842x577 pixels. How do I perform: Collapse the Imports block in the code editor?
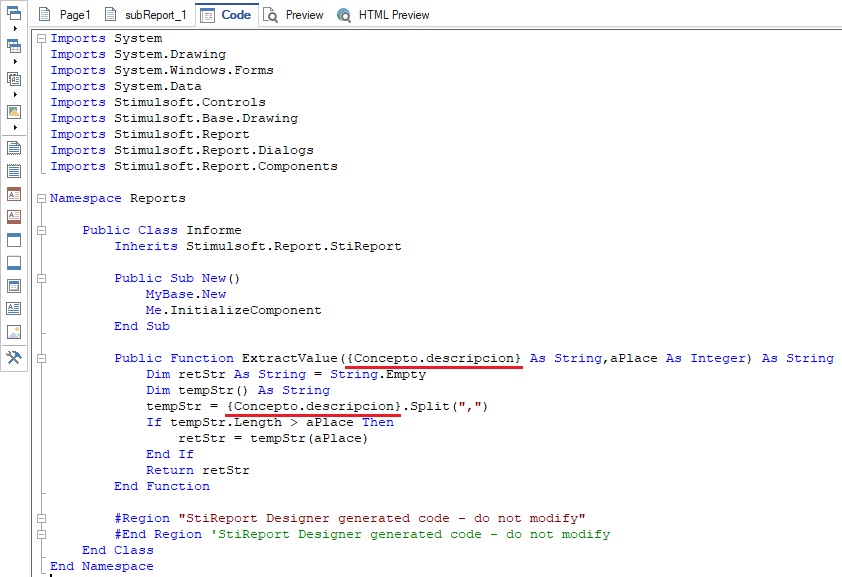[x=40, y=38]
